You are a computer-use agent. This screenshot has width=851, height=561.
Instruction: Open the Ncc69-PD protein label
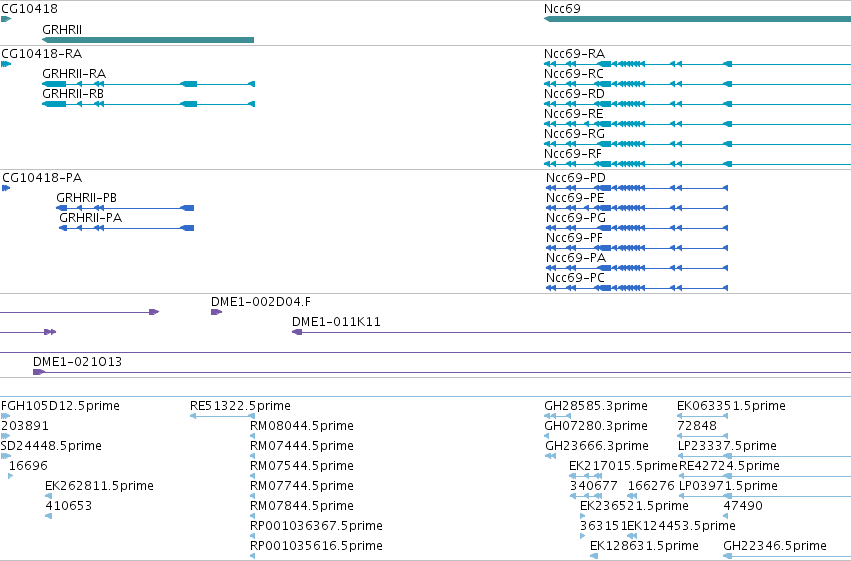576,178
